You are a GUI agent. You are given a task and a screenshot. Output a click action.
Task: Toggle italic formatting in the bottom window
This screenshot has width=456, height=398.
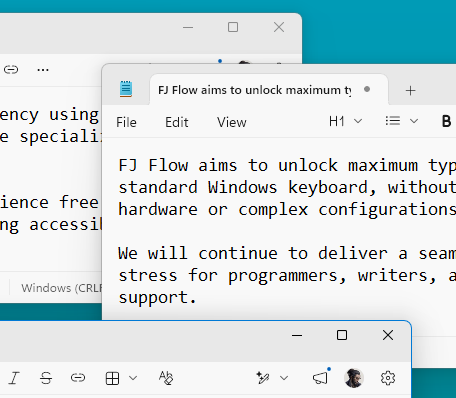coord(14,378)
